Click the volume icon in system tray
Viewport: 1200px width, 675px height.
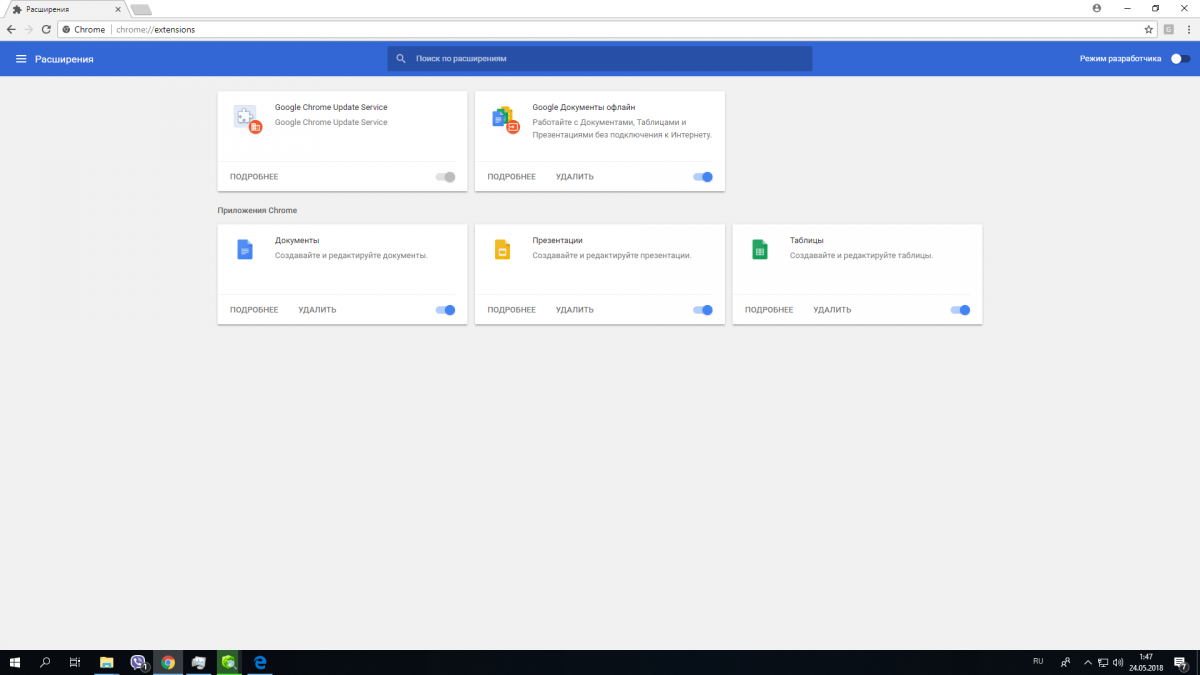[x=1116, y=662]
